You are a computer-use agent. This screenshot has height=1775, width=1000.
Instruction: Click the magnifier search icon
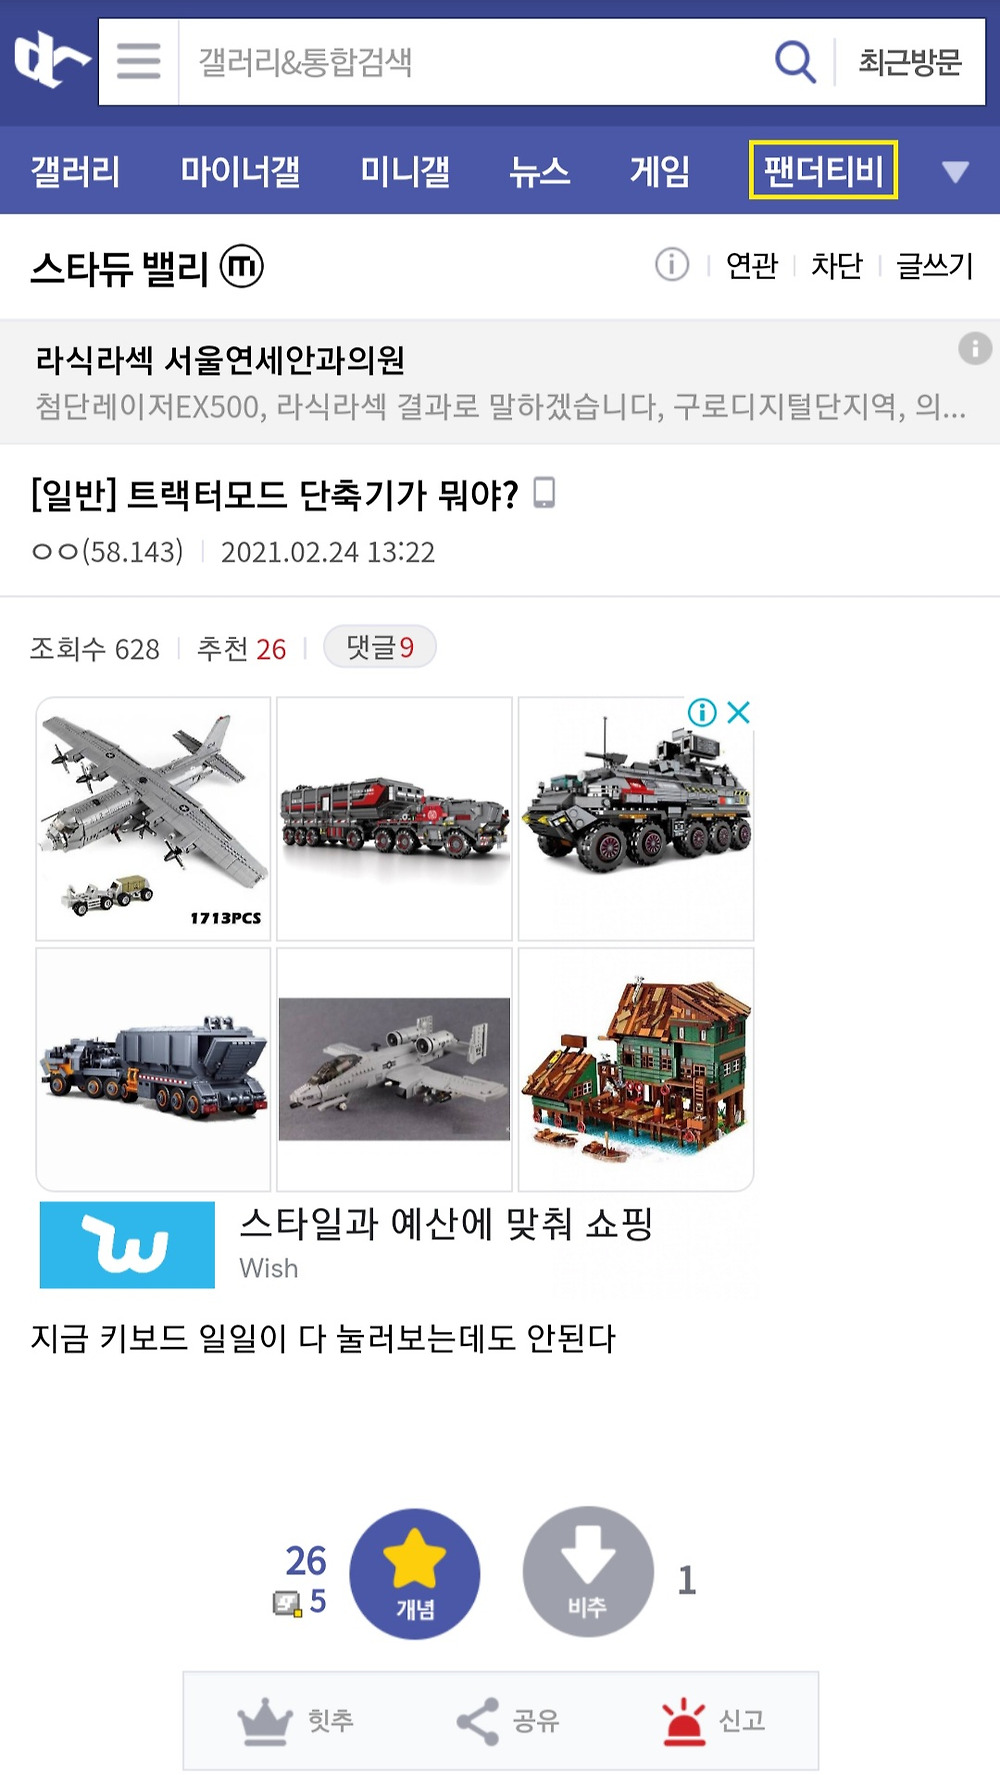[x=795, y=62]
